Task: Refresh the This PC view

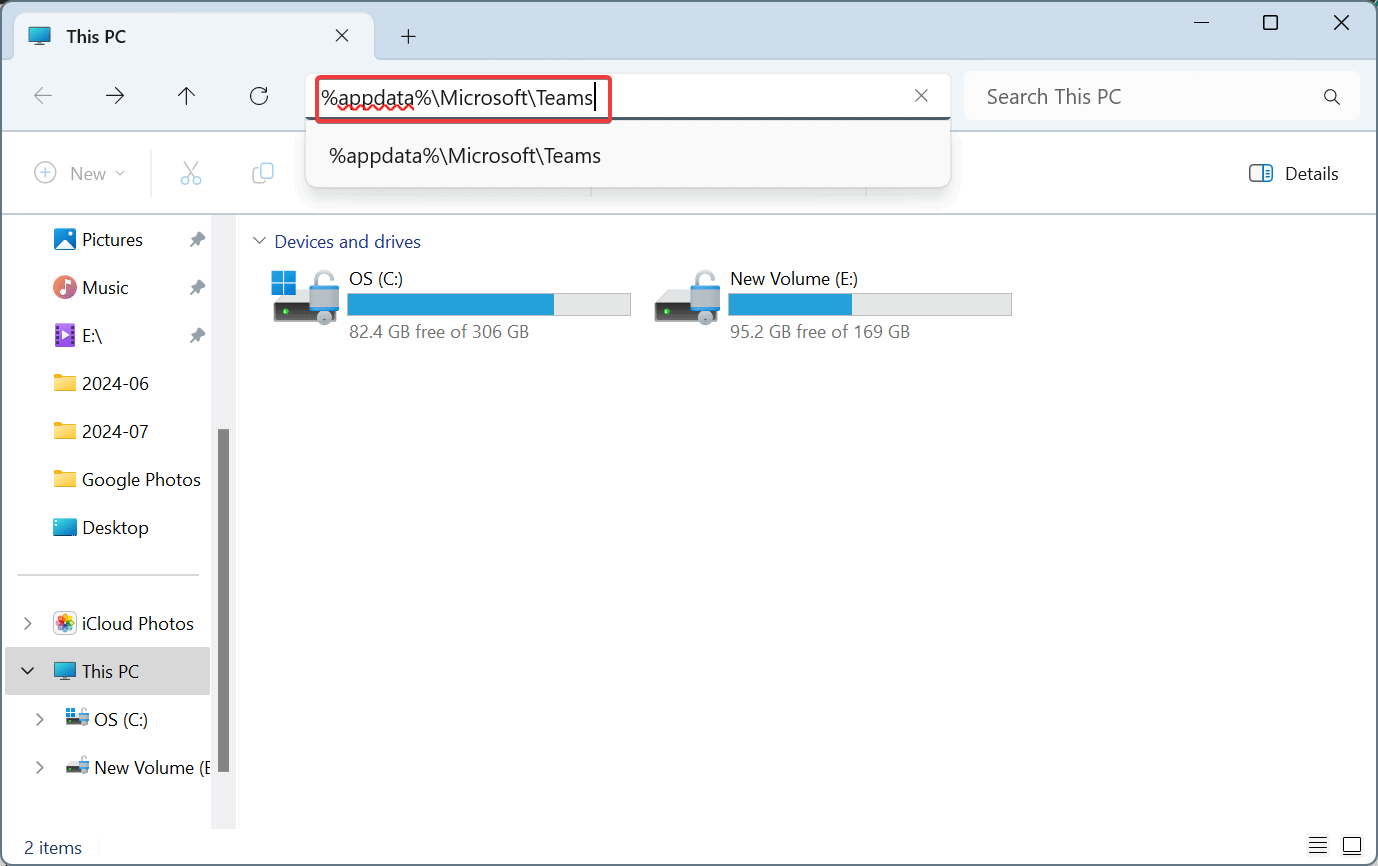Action: coord(259,96)
